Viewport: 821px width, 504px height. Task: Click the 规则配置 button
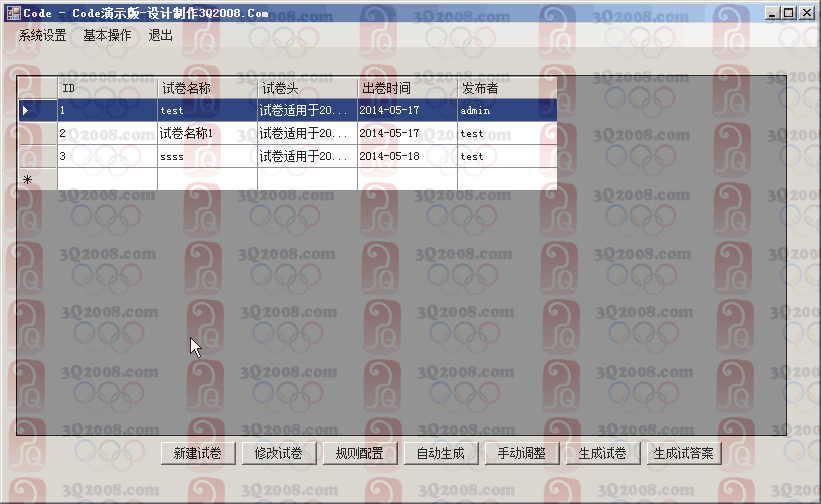point(360,453)
